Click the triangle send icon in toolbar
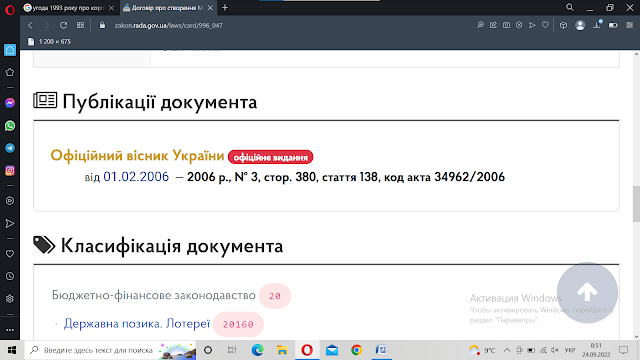The height and width of the screenshot is (360, 640). click(x=532, y=25)
